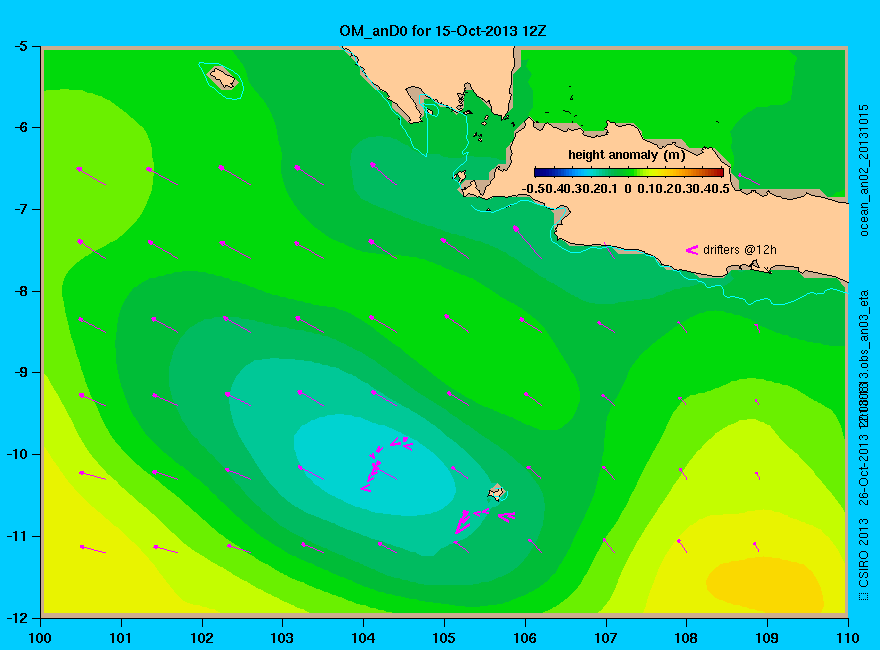The image size is (880, 650).
Task: Click the y-axis tick label -12
Action: tap(16, 618)
